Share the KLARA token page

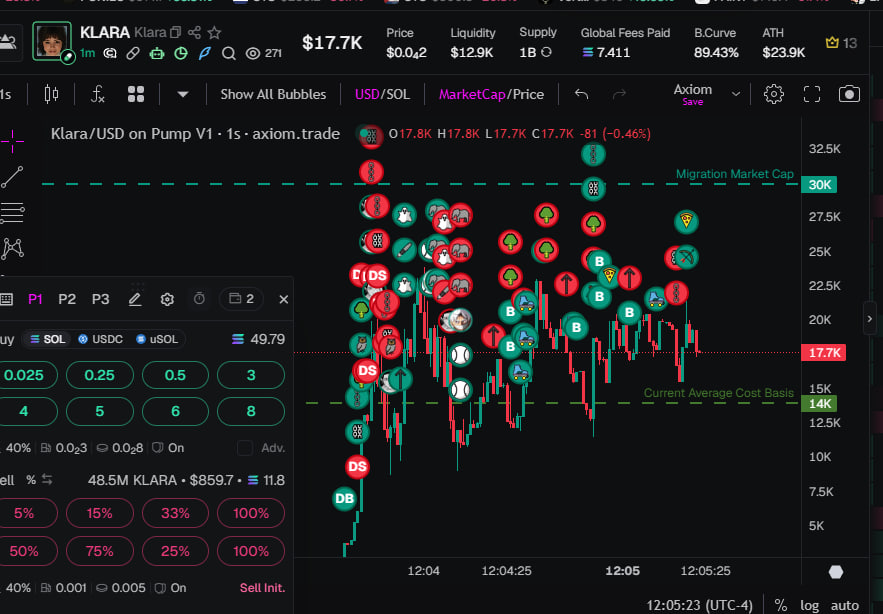point(194,32)
